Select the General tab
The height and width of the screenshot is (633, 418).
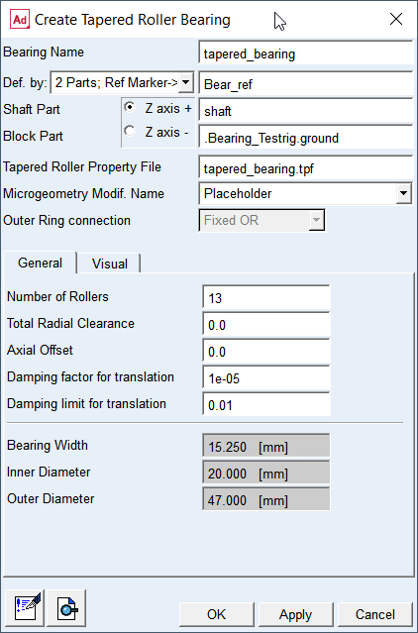40,263
